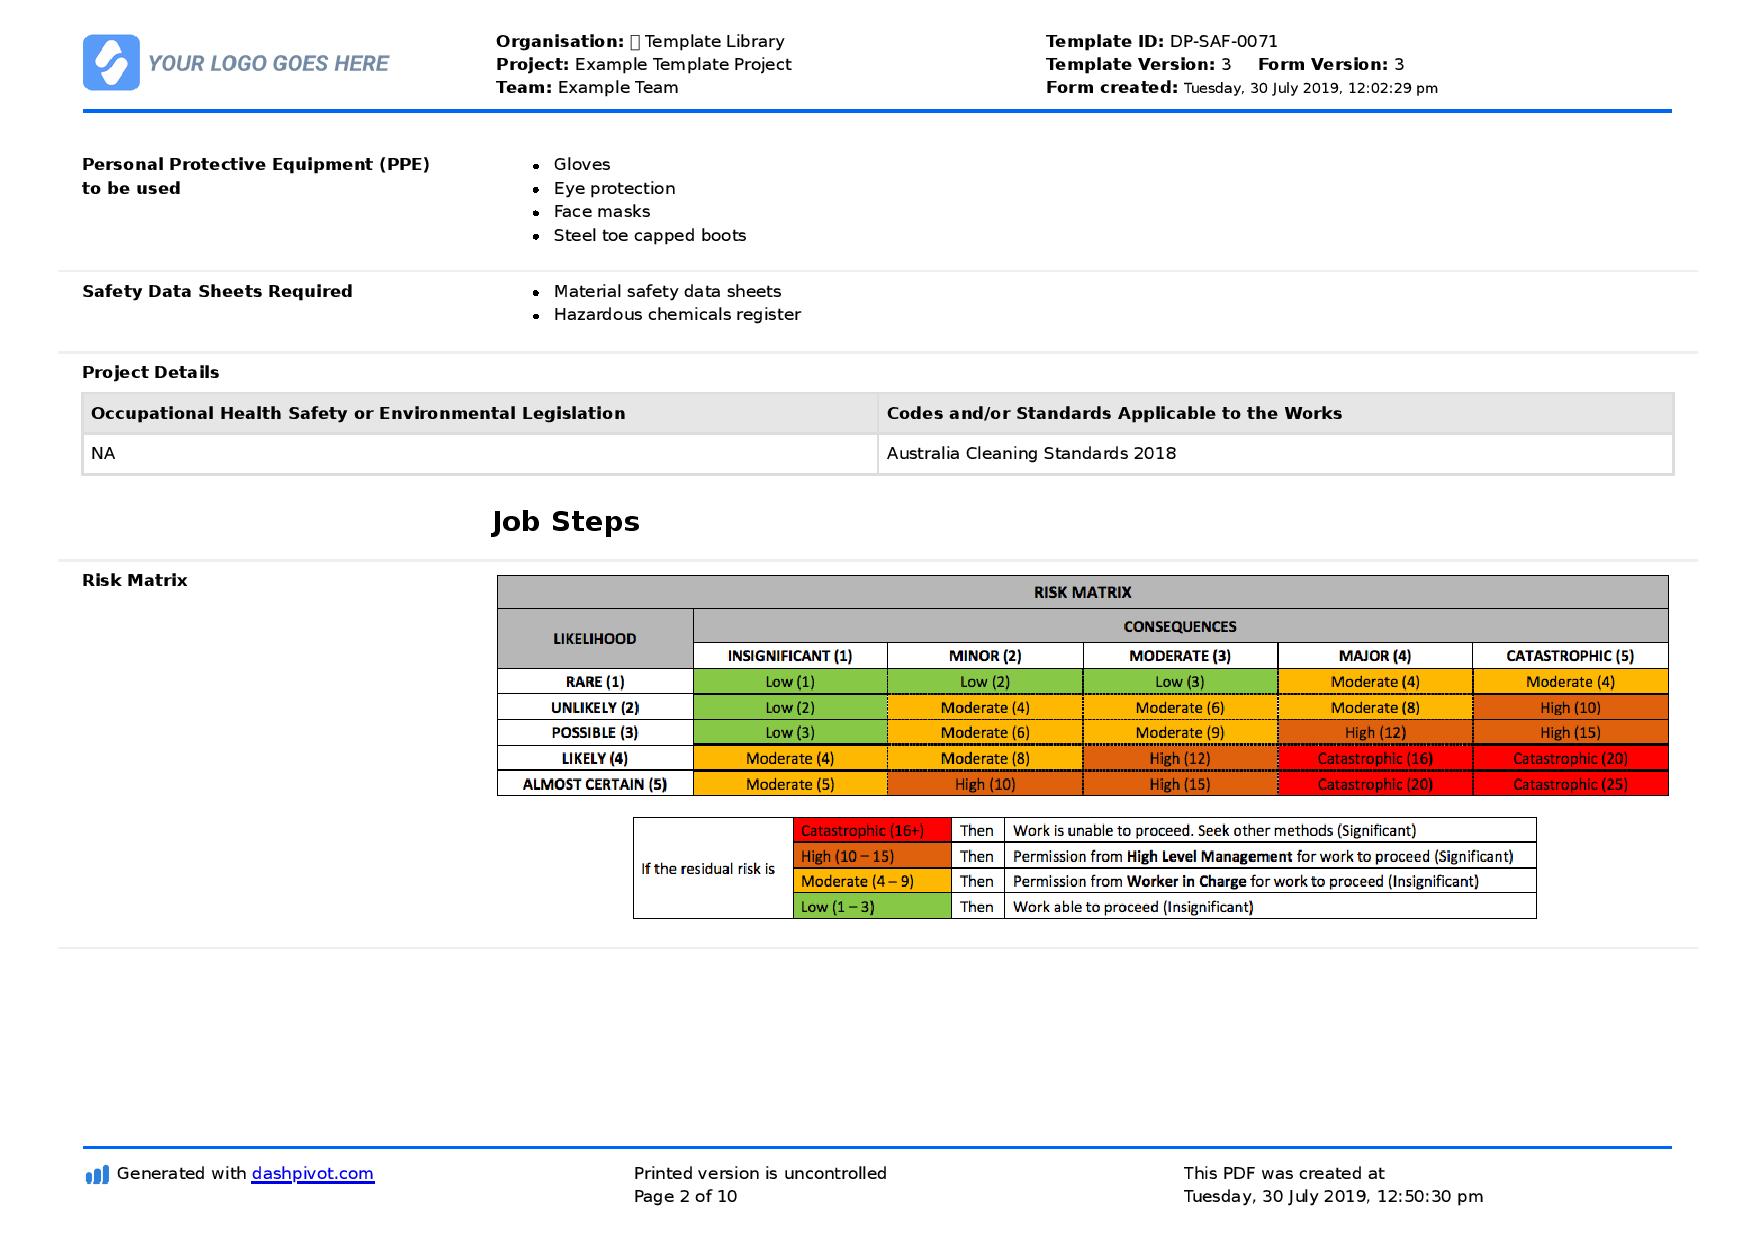This screenshot has height=1239, width=1754.
Task: Click the Catastrophic (16+) legend swatch
Action: click(871, 831)
